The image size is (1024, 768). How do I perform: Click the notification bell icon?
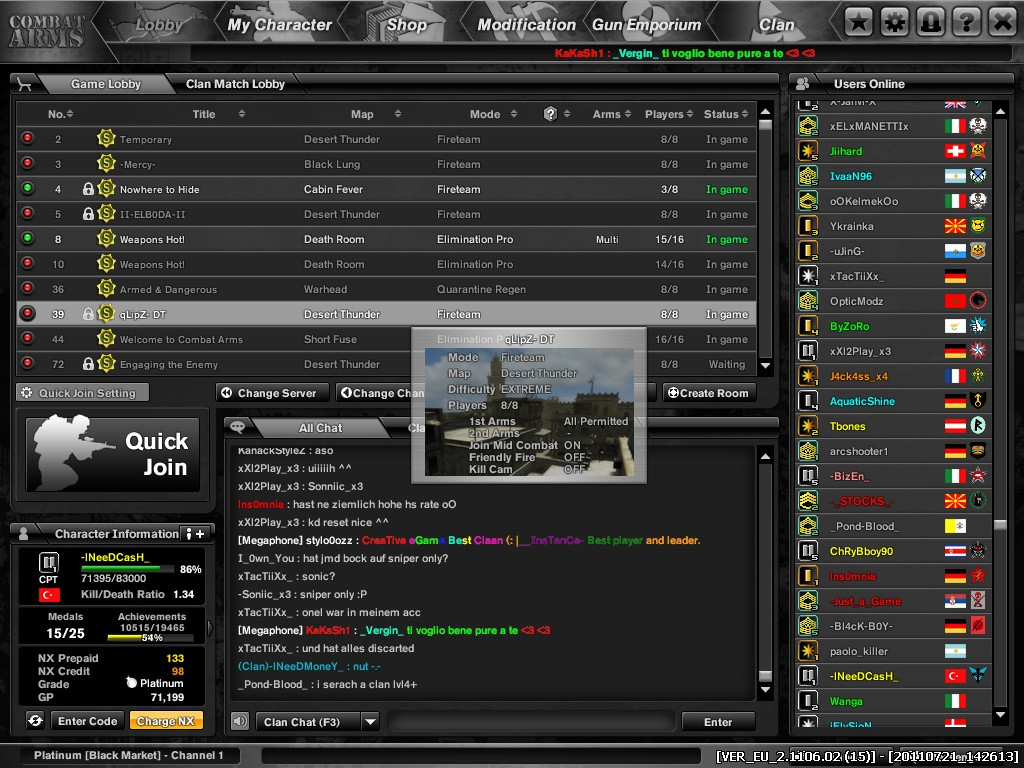coord(930,22)
